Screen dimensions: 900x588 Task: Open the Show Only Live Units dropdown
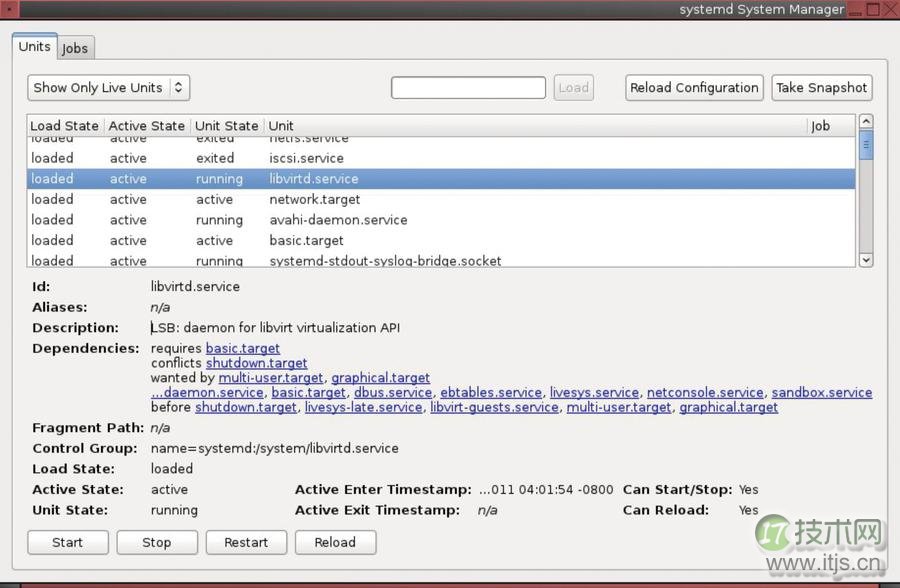[108, 88]
